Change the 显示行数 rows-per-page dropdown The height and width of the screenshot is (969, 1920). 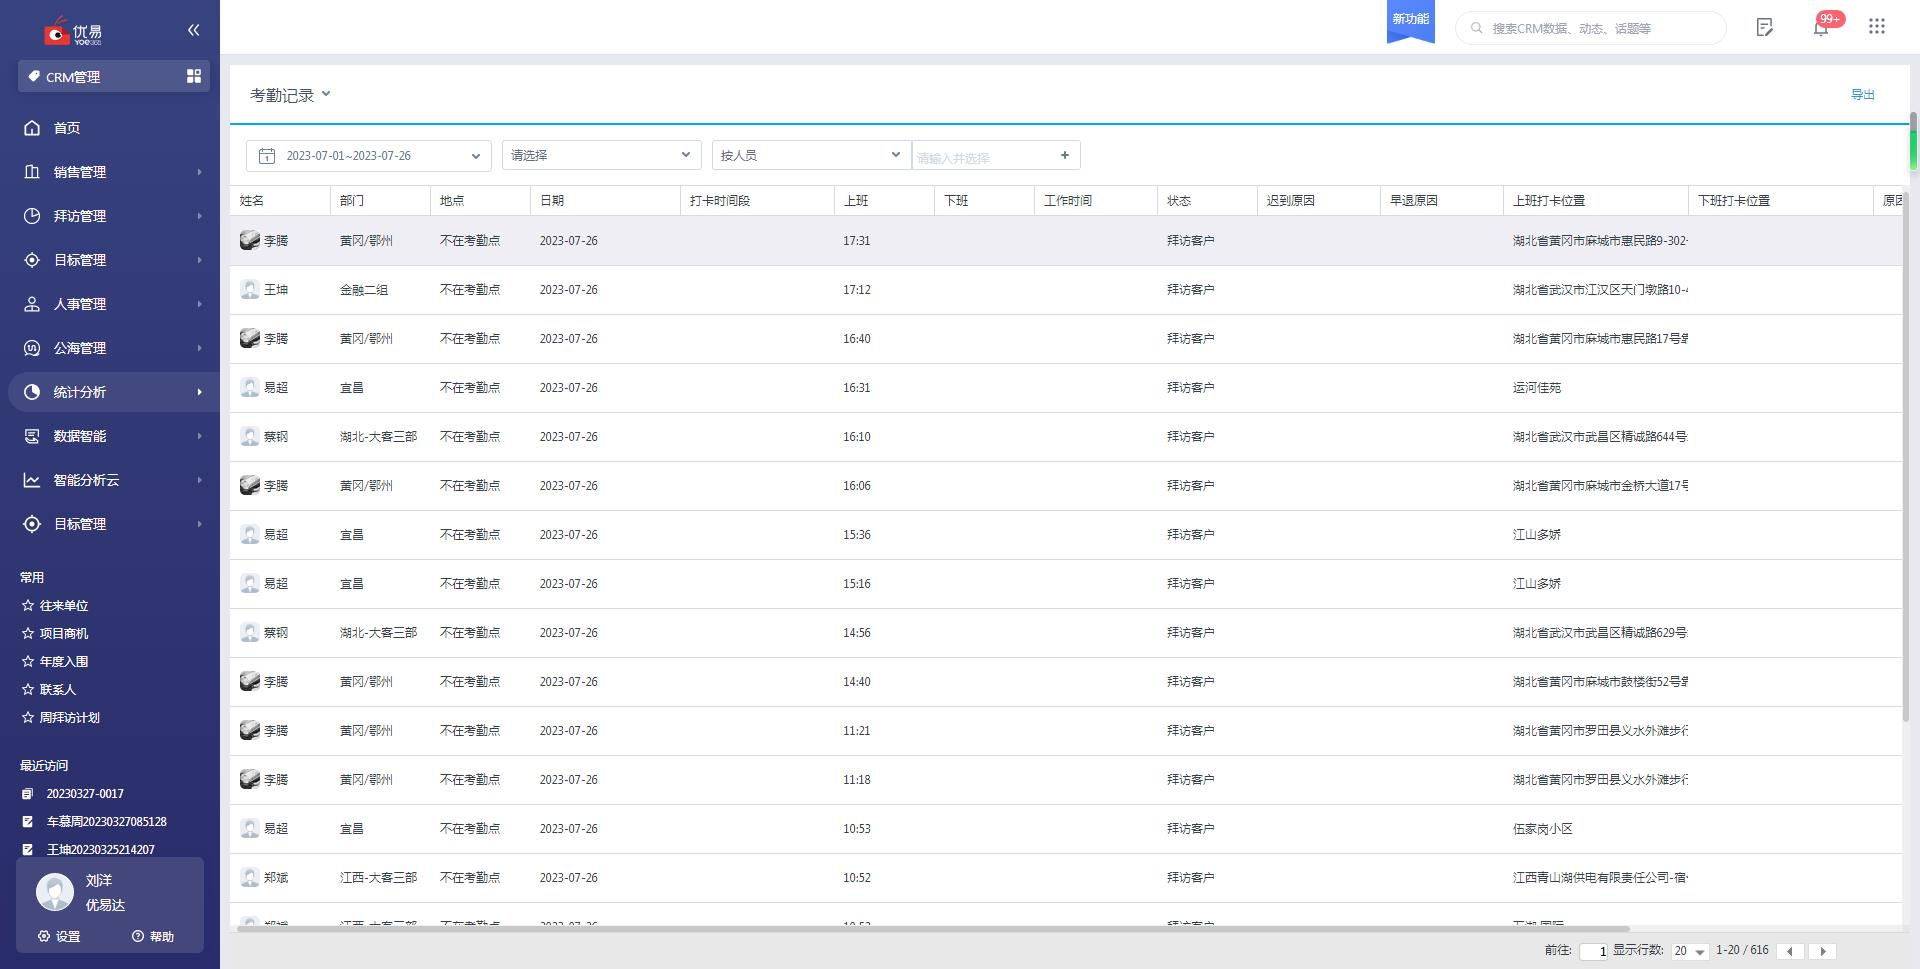click(x=1689, y=951)
